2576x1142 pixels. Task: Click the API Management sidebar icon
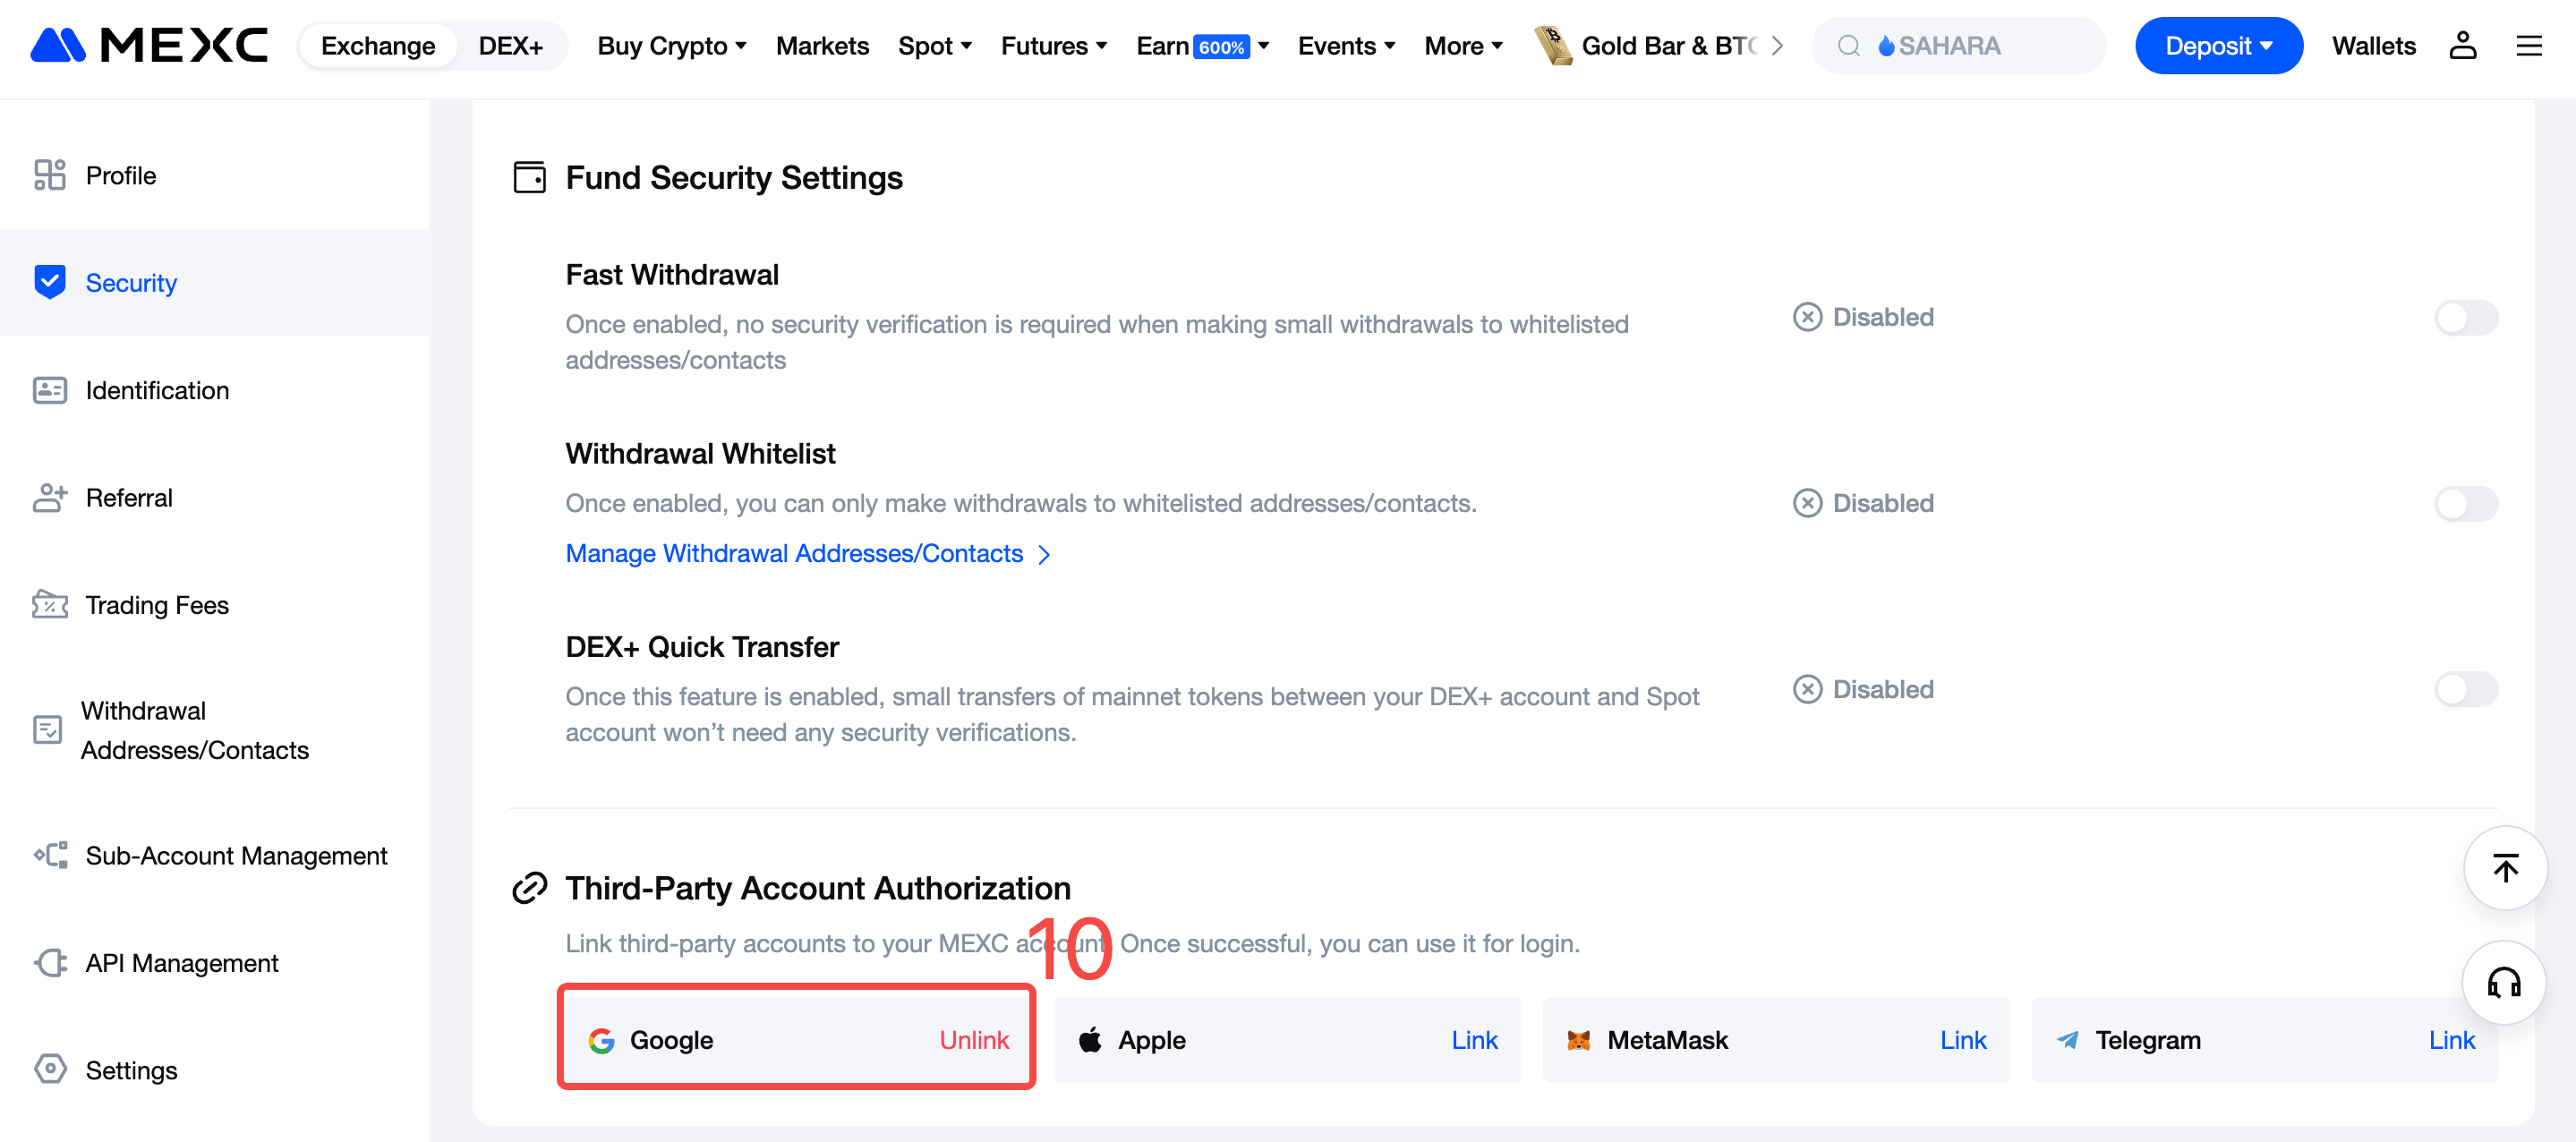[x=49, y=963]
